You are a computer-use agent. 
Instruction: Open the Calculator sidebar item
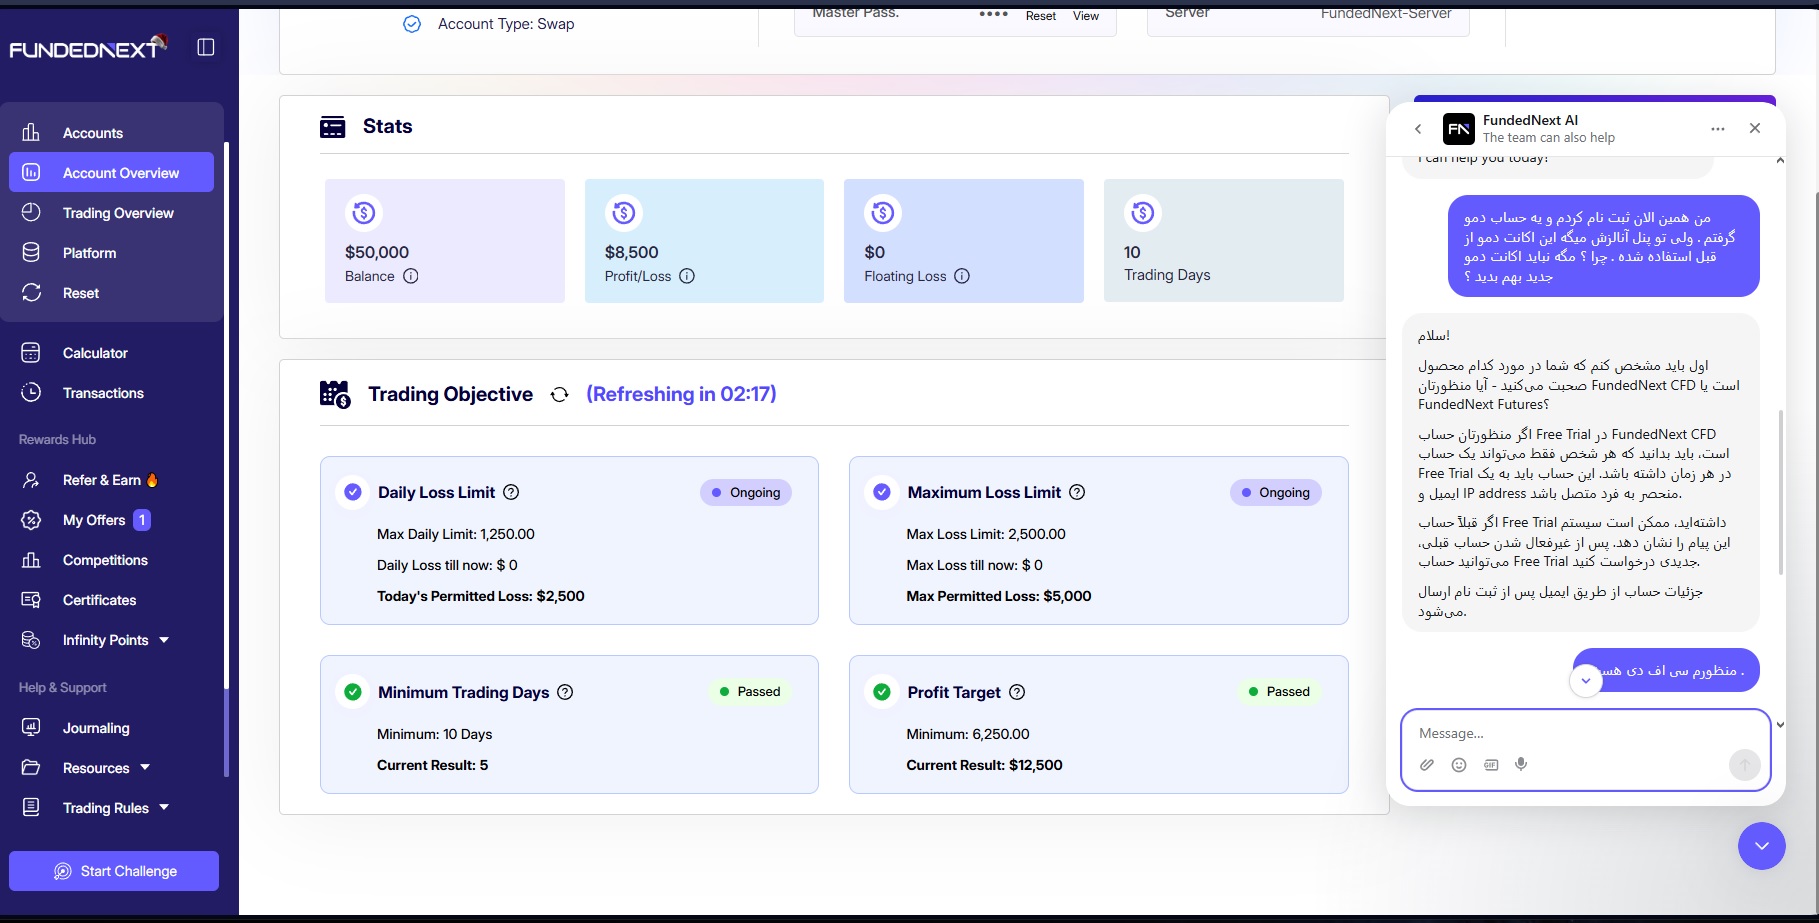coord(95,353)
